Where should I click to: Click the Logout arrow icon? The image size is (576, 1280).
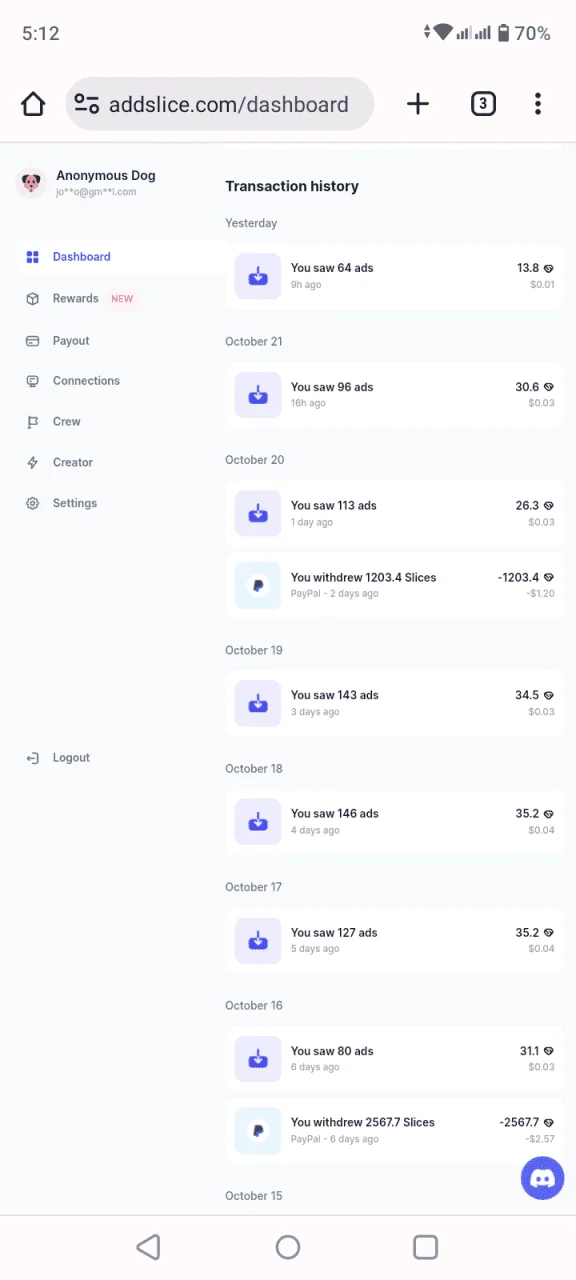pos(32,758)
